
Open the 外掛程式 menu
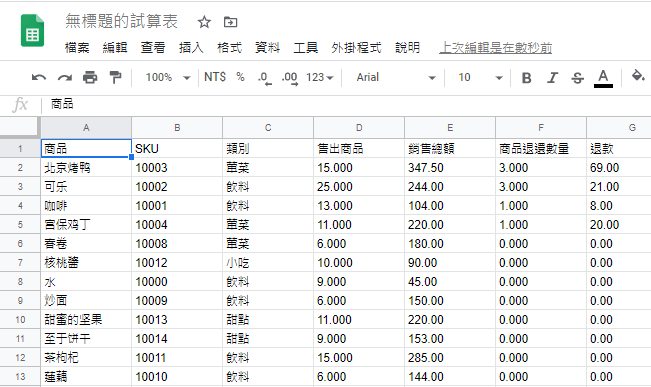point(356,48)
